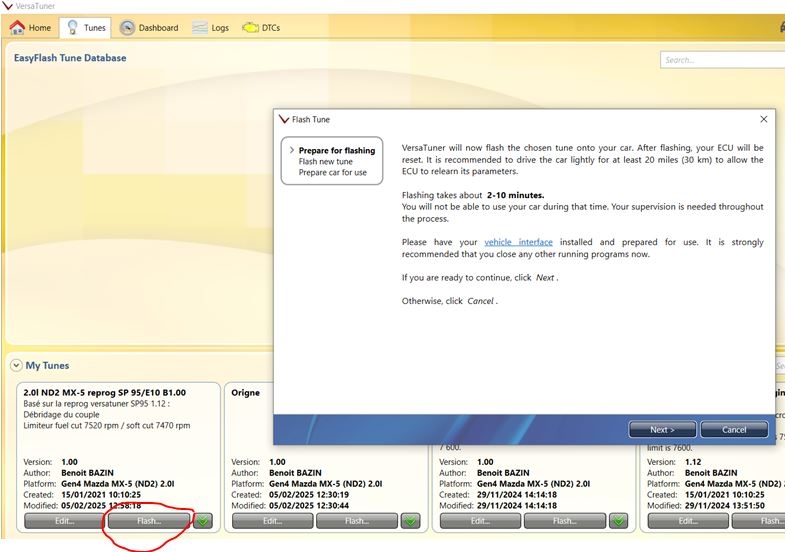Viewport: 785px width, 552px height.
Task: Click 'Benoit BAZIN' author on the Origne card
Action: [x=295, y=473]
